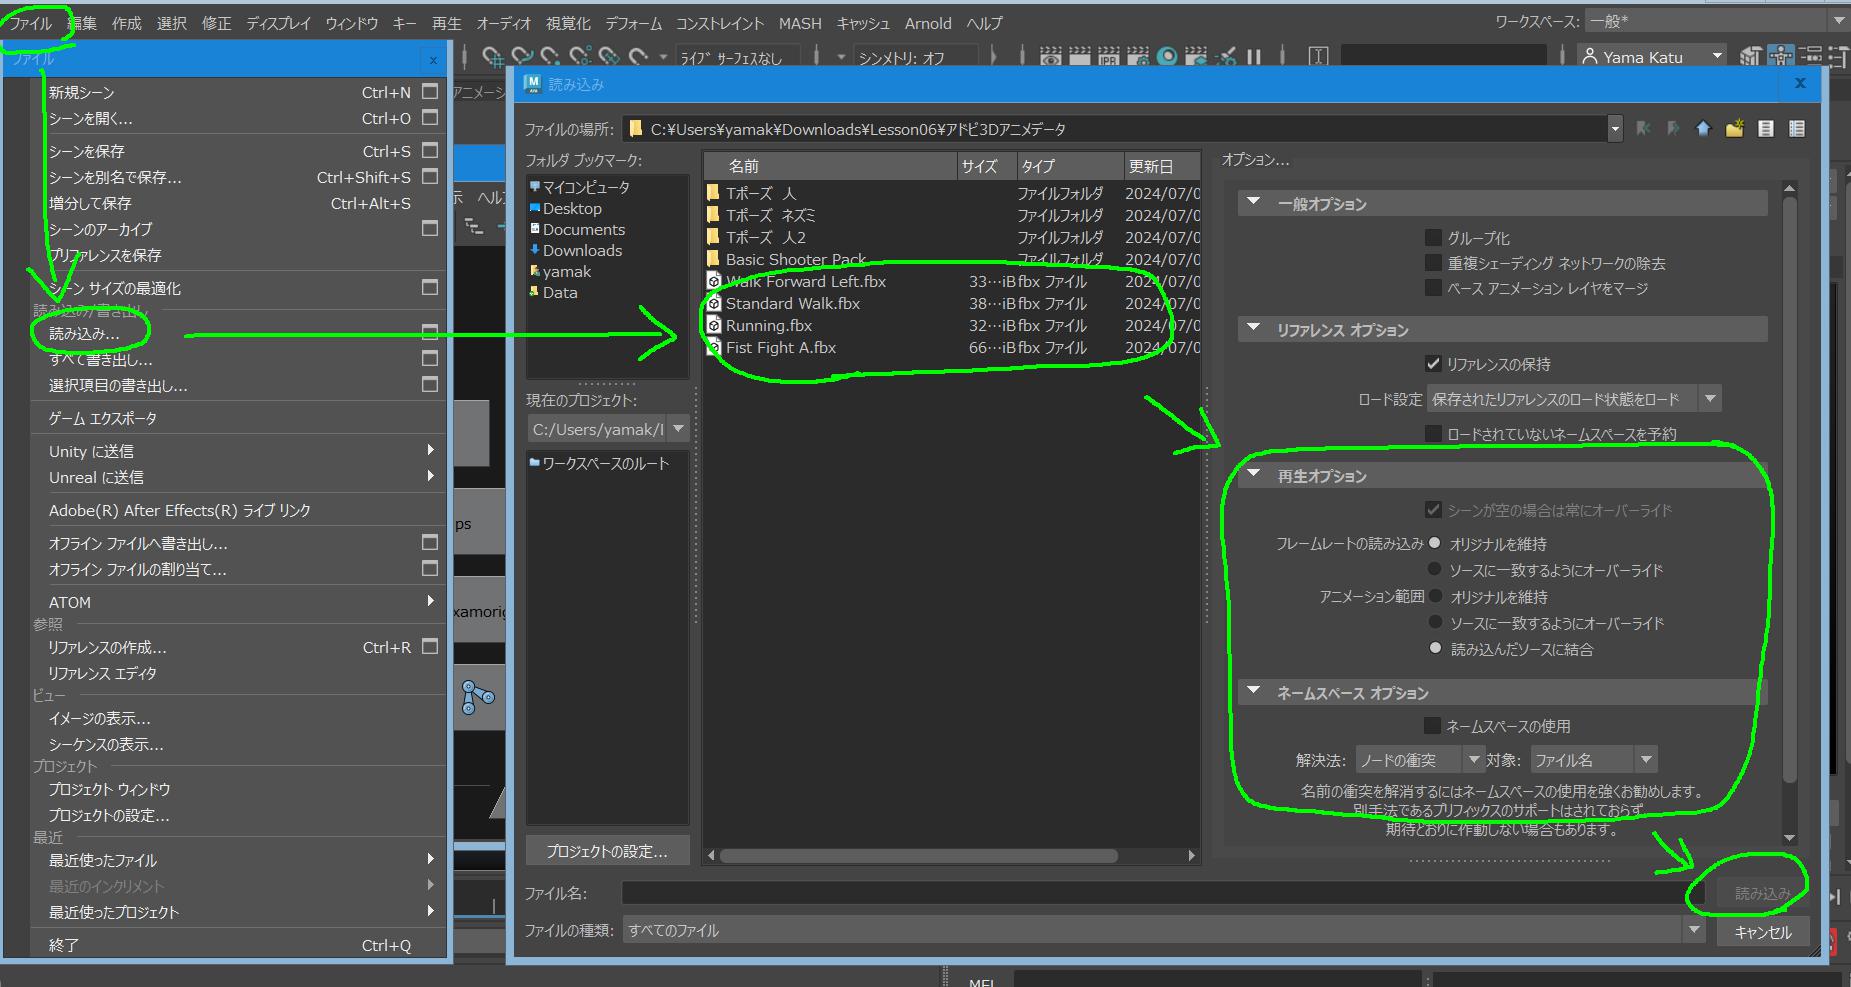Switch file browser to detail view

[x=1797, y=128]
